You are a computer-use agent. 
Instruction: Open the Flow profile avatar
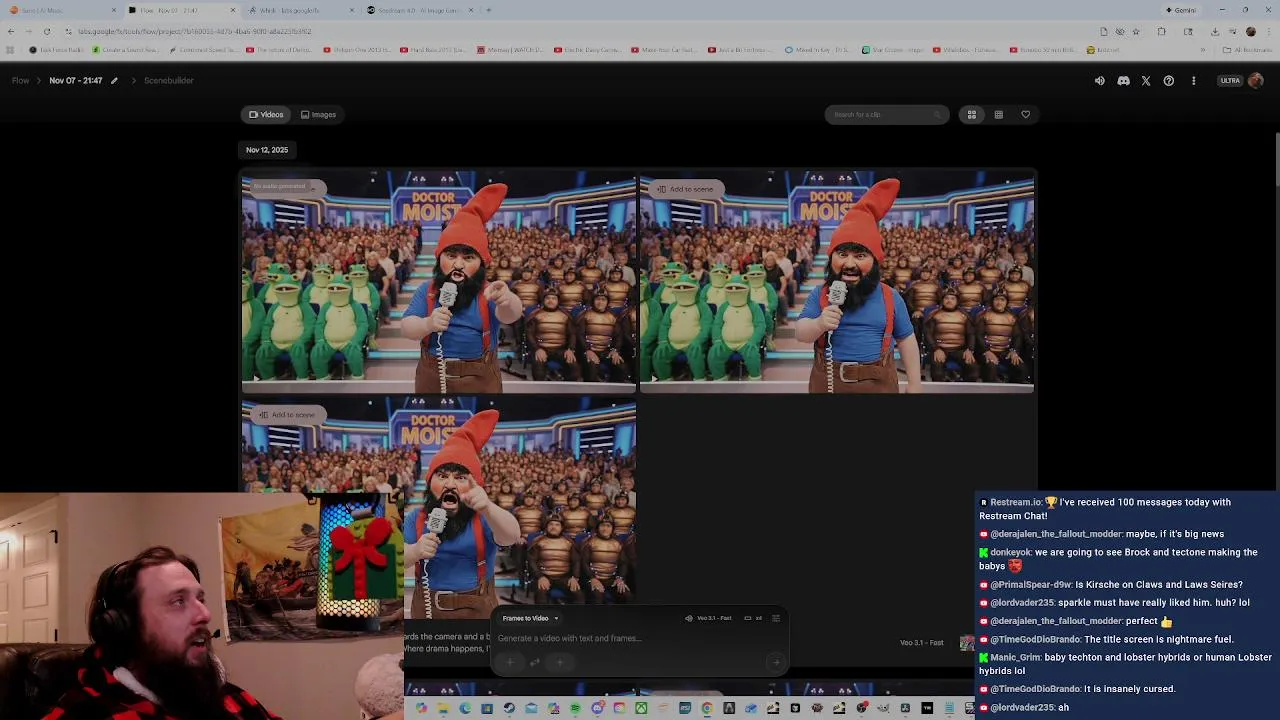click(x=1256, y=81)
